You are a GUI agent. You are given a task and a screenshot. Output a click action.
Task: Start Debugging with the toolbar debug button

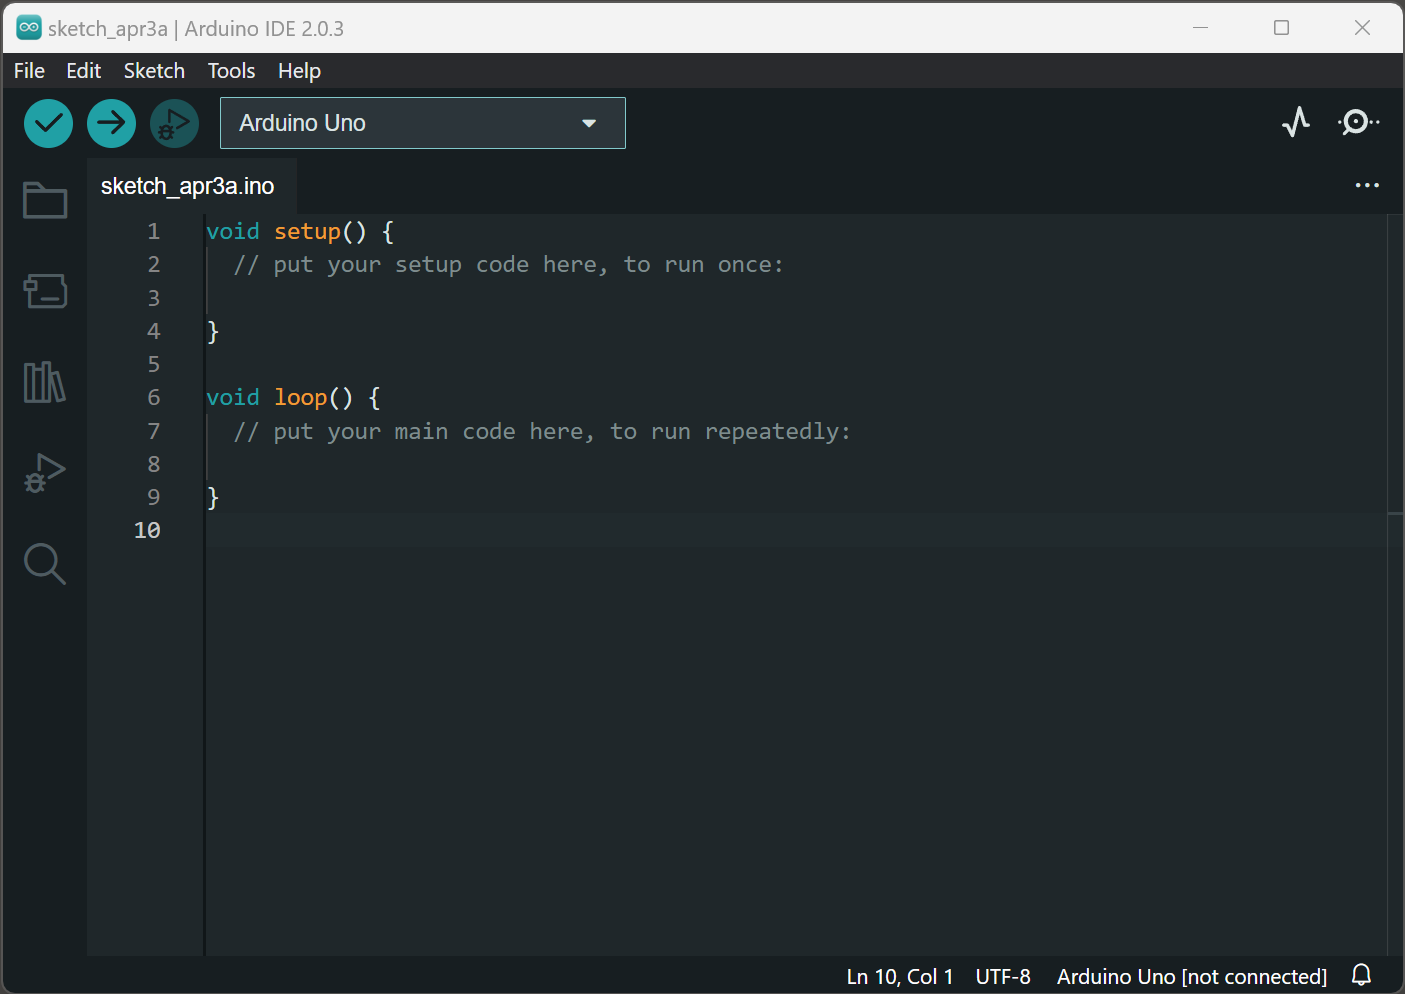(x=174, y=123)
